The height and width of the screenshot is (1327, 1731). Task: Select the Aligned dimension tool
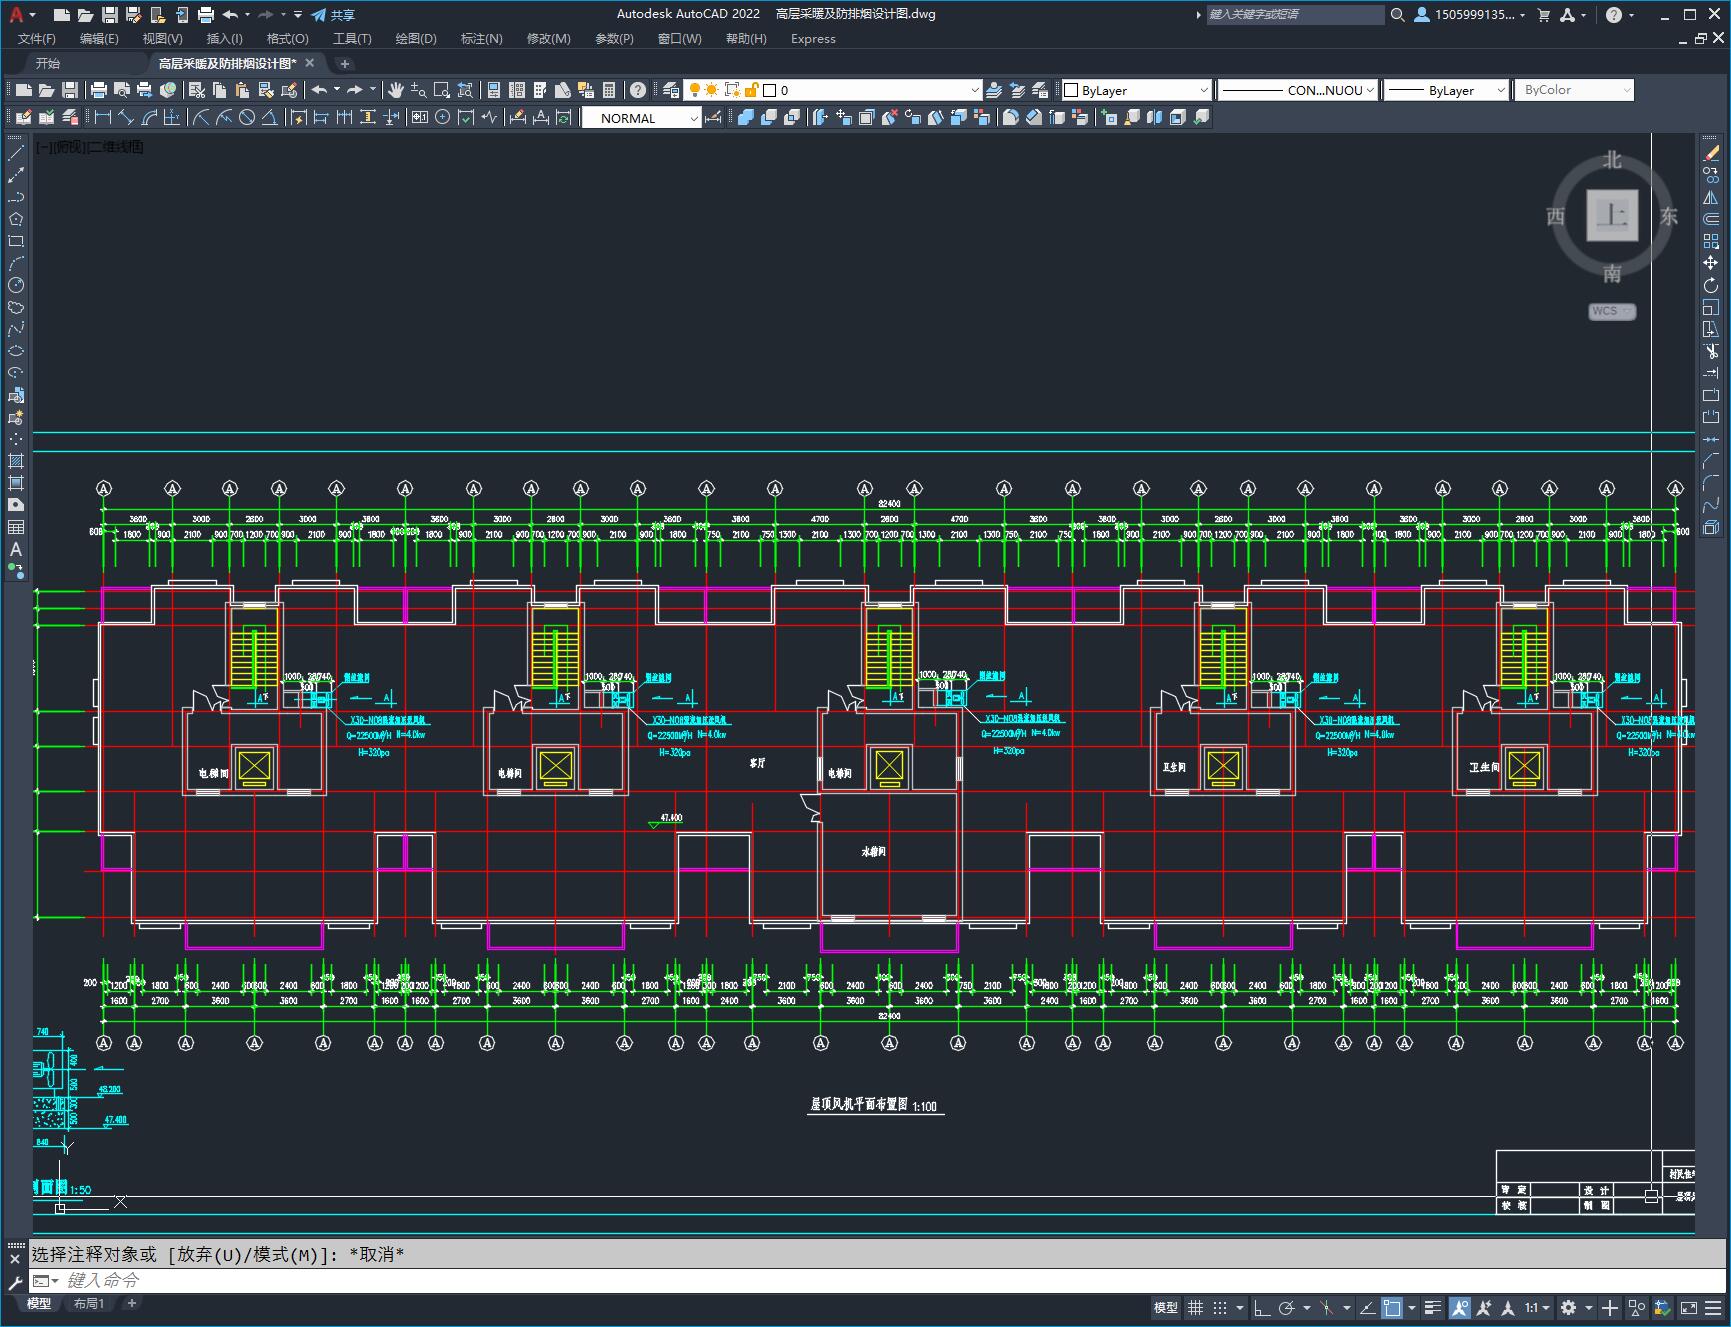[126, 117]
